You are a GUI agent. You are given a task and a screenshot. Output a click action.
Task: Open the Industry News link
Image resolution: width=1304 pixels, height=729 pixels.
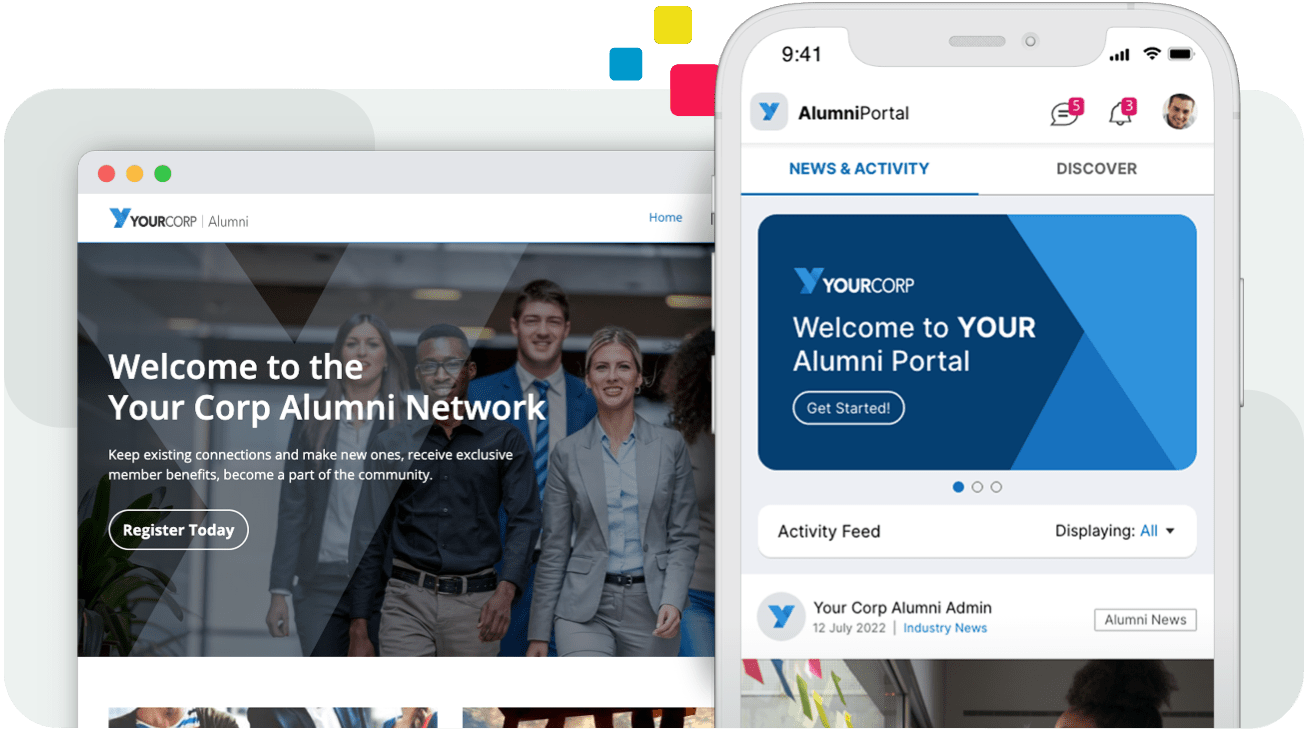(x=945, y=628)
